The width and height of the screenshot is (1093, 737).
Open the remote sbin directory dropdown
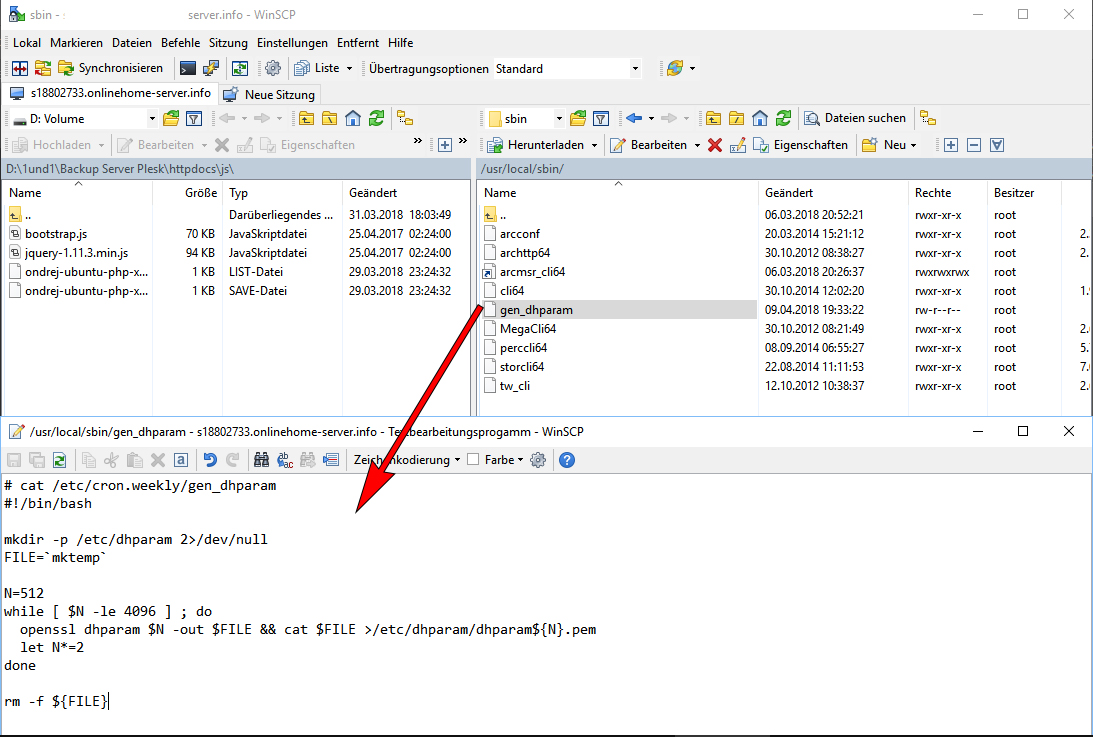[x=559, y=119]
